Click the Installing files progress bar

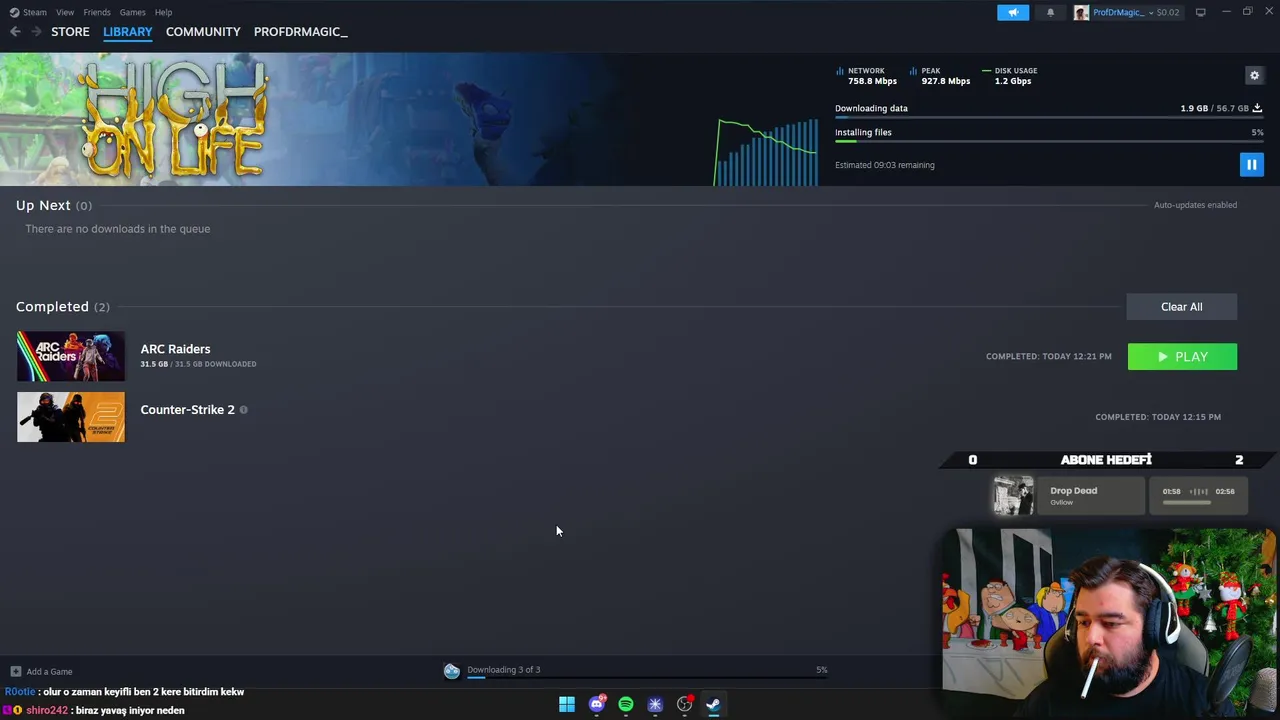tap(1049, 142)
